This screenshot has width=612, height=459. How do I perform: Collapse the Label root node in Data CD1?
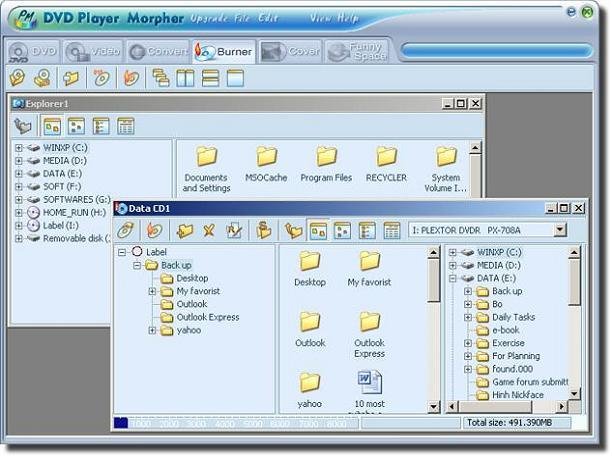click(x=122, y=252)
